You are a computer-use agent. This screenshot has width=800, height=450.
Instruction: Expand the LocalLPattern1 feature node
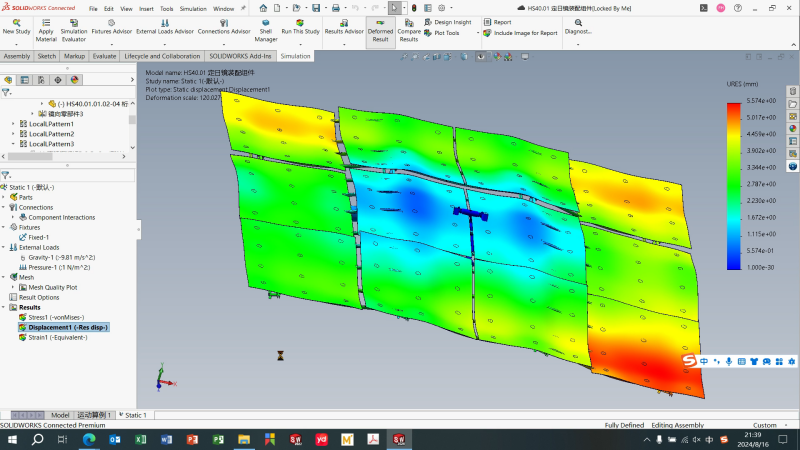pos(13,123)
